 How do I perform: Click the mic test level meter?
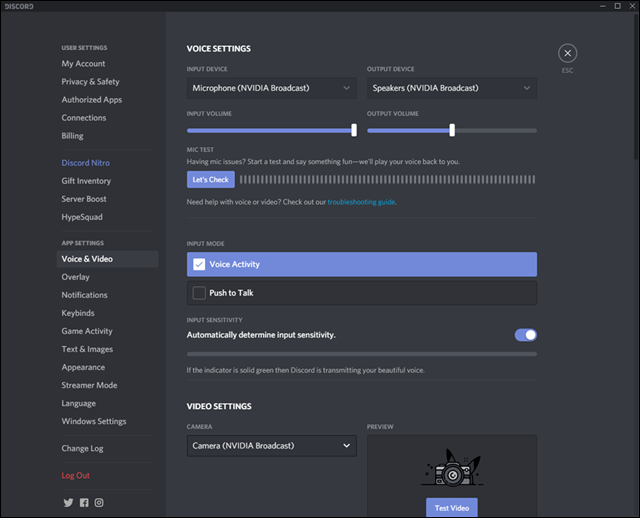(387, 179)
